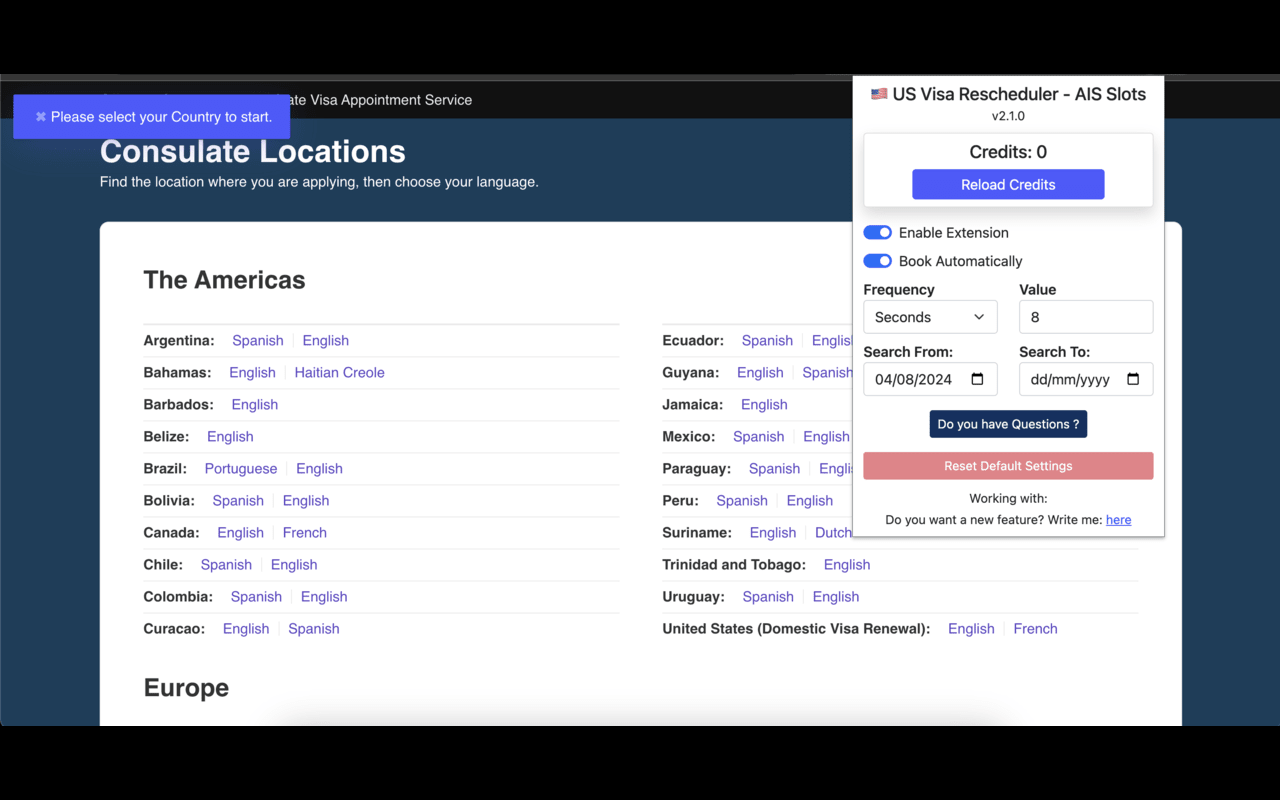This screenshot has width=1280, height=800.
Task: Toggle the Enable Extension switch
Action: tap(877, 233)
